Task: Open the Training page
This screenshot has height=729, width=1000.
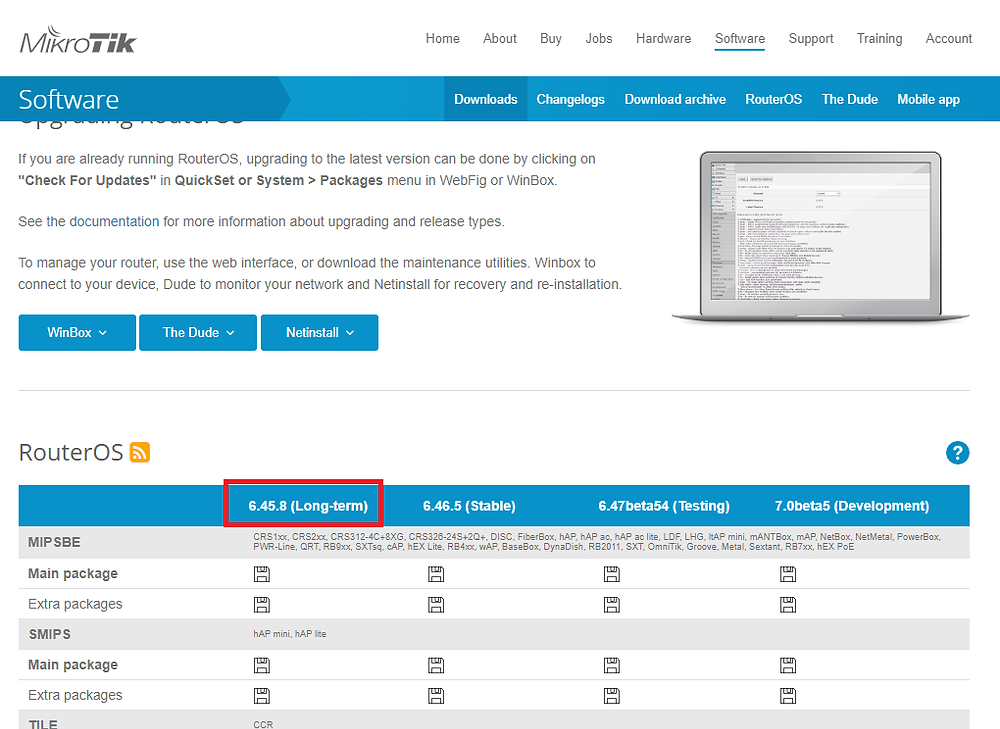Action: pos(879,38)
